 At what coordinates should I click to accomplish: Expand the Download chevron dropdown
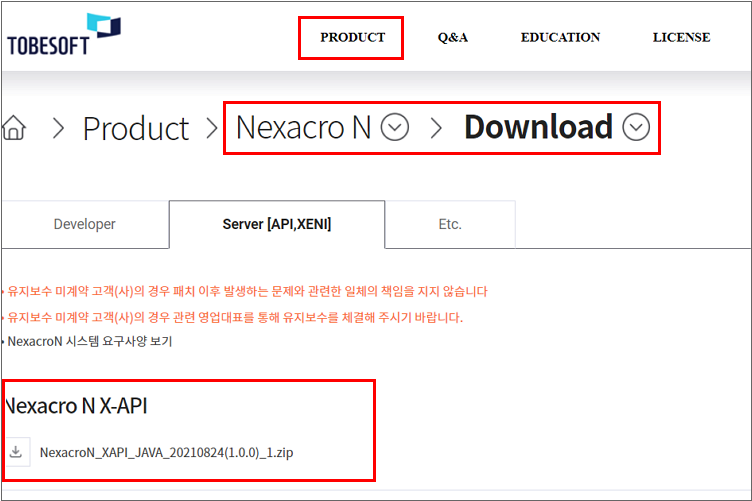click(636, 128)
